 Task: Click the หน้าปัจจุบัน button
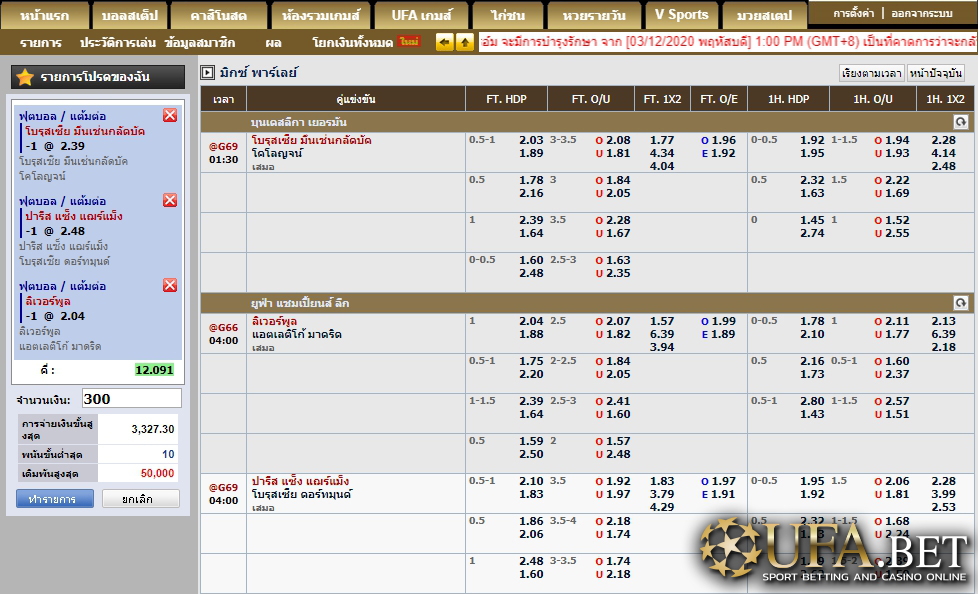936,73
